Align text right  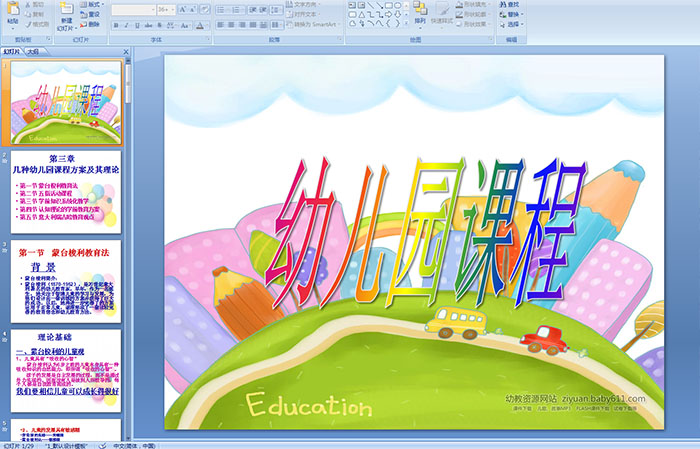coord(242,25)
